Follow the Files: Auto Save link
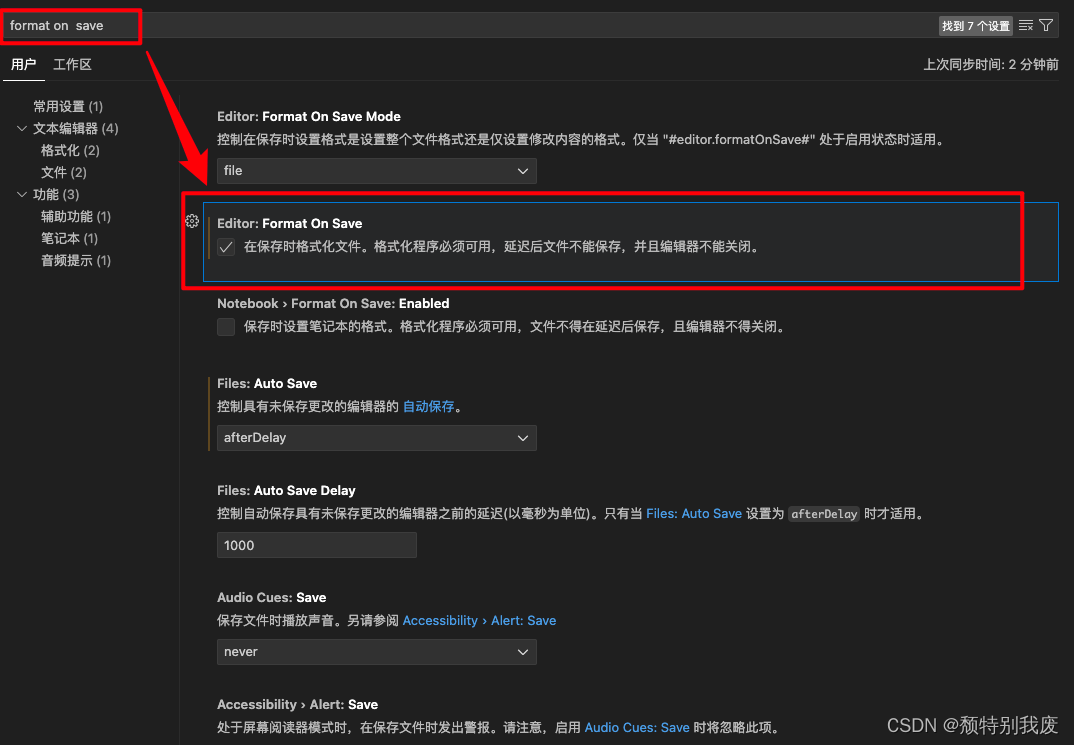1074x745 pixels. 694,514
